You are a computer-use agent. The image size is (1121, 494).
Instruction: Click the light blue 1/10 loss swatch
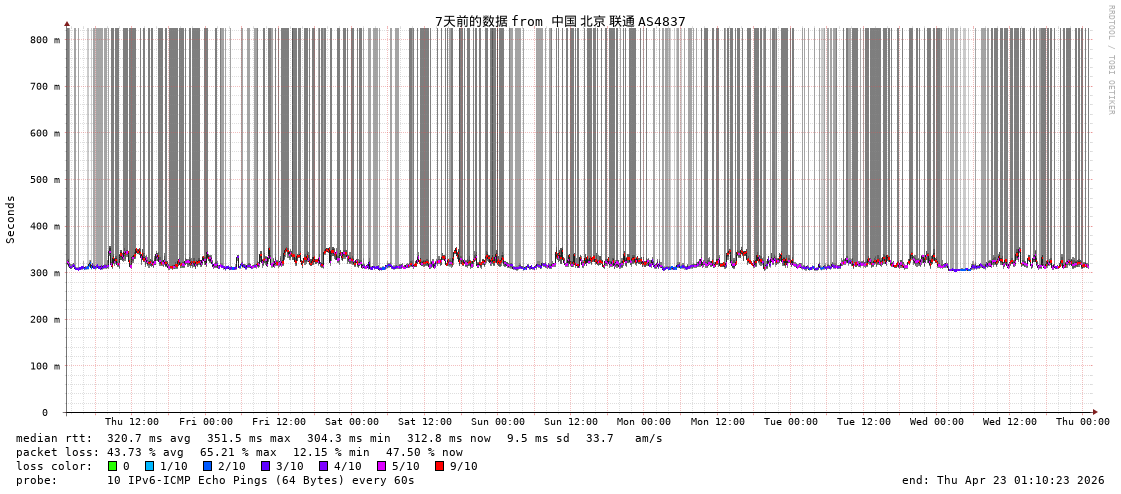(x=149, y=466)
